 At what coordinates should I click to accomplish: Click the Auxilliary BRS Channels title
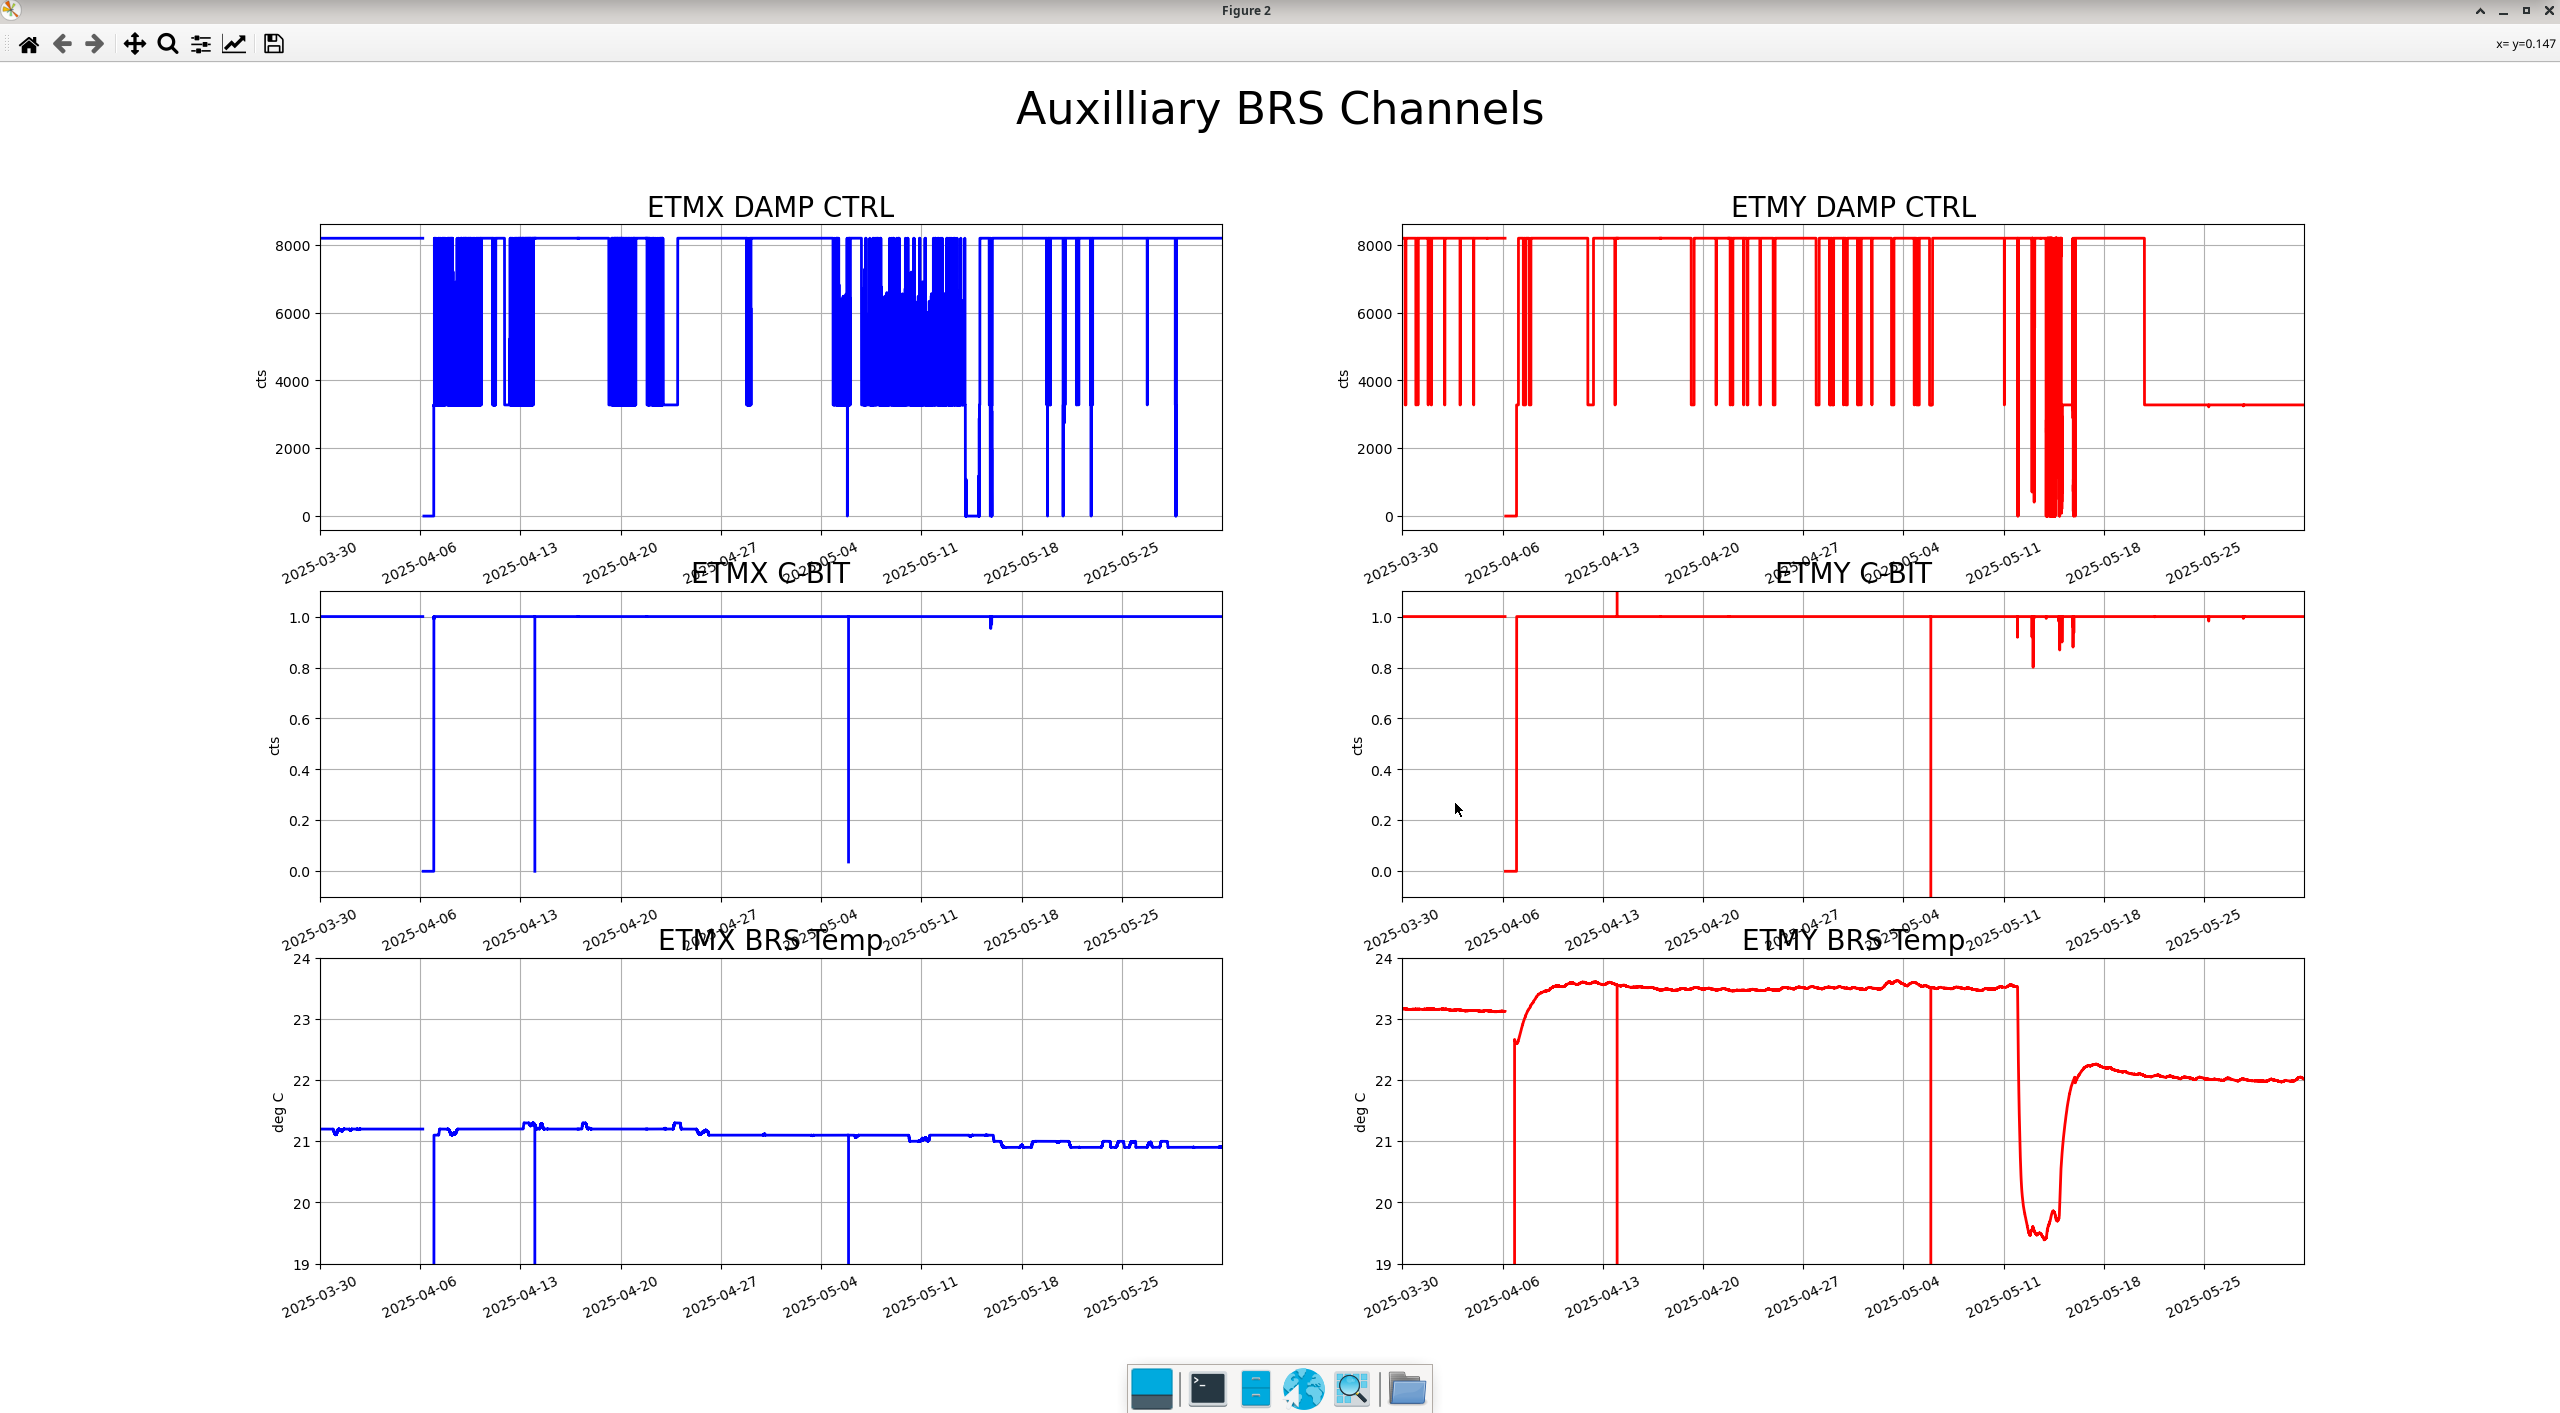(1279, 109)
